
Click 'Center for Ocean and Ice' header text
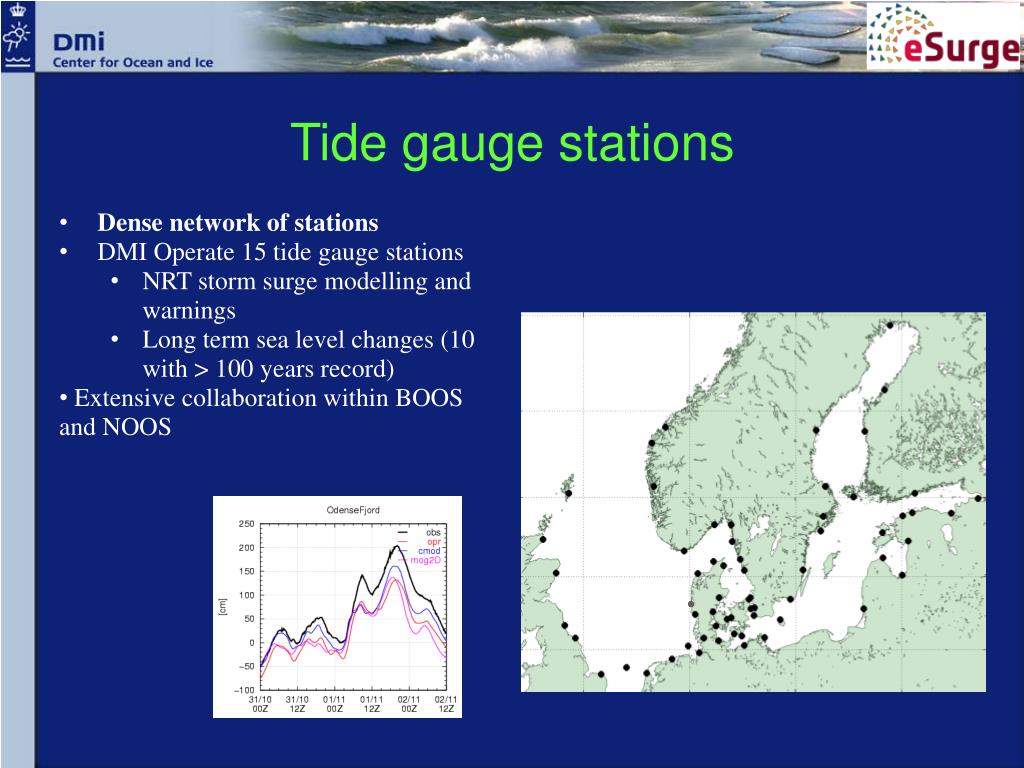(133, 63)
